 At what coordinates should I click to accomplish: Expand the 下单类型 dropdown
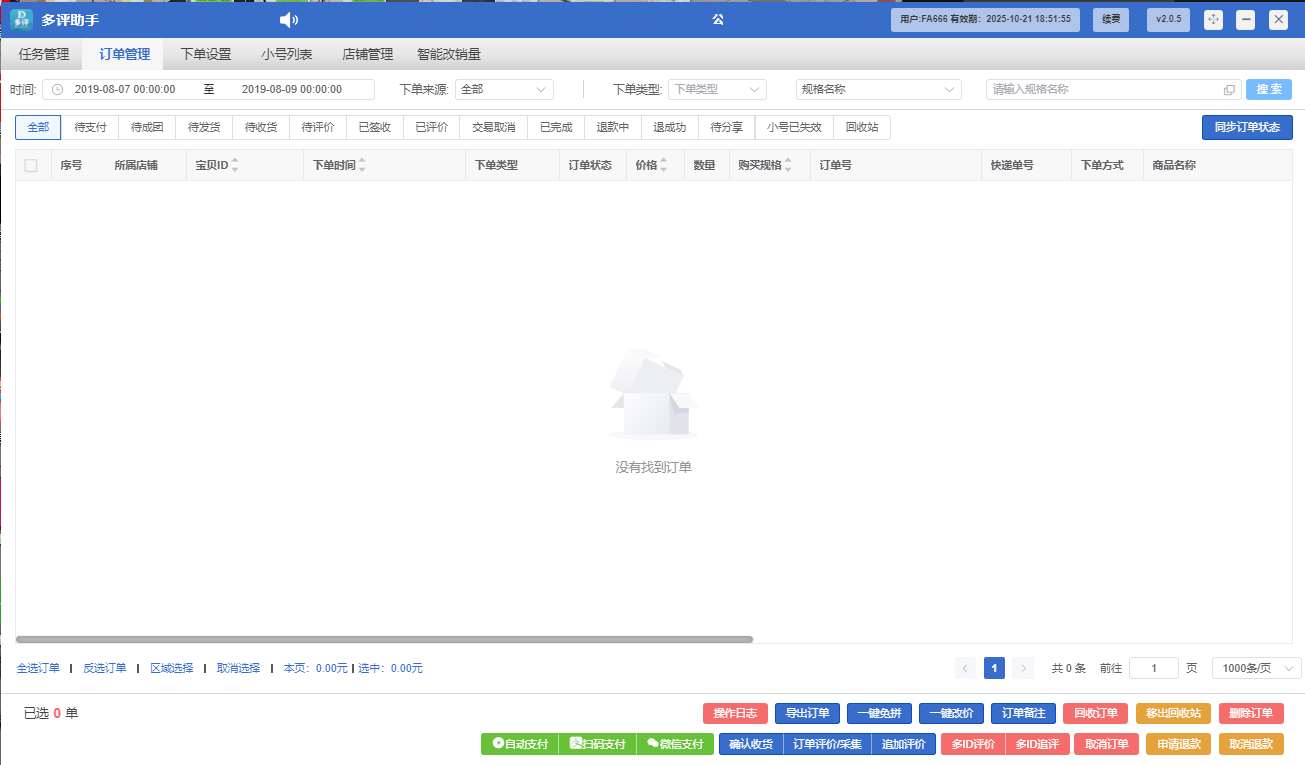coord(716,90)
